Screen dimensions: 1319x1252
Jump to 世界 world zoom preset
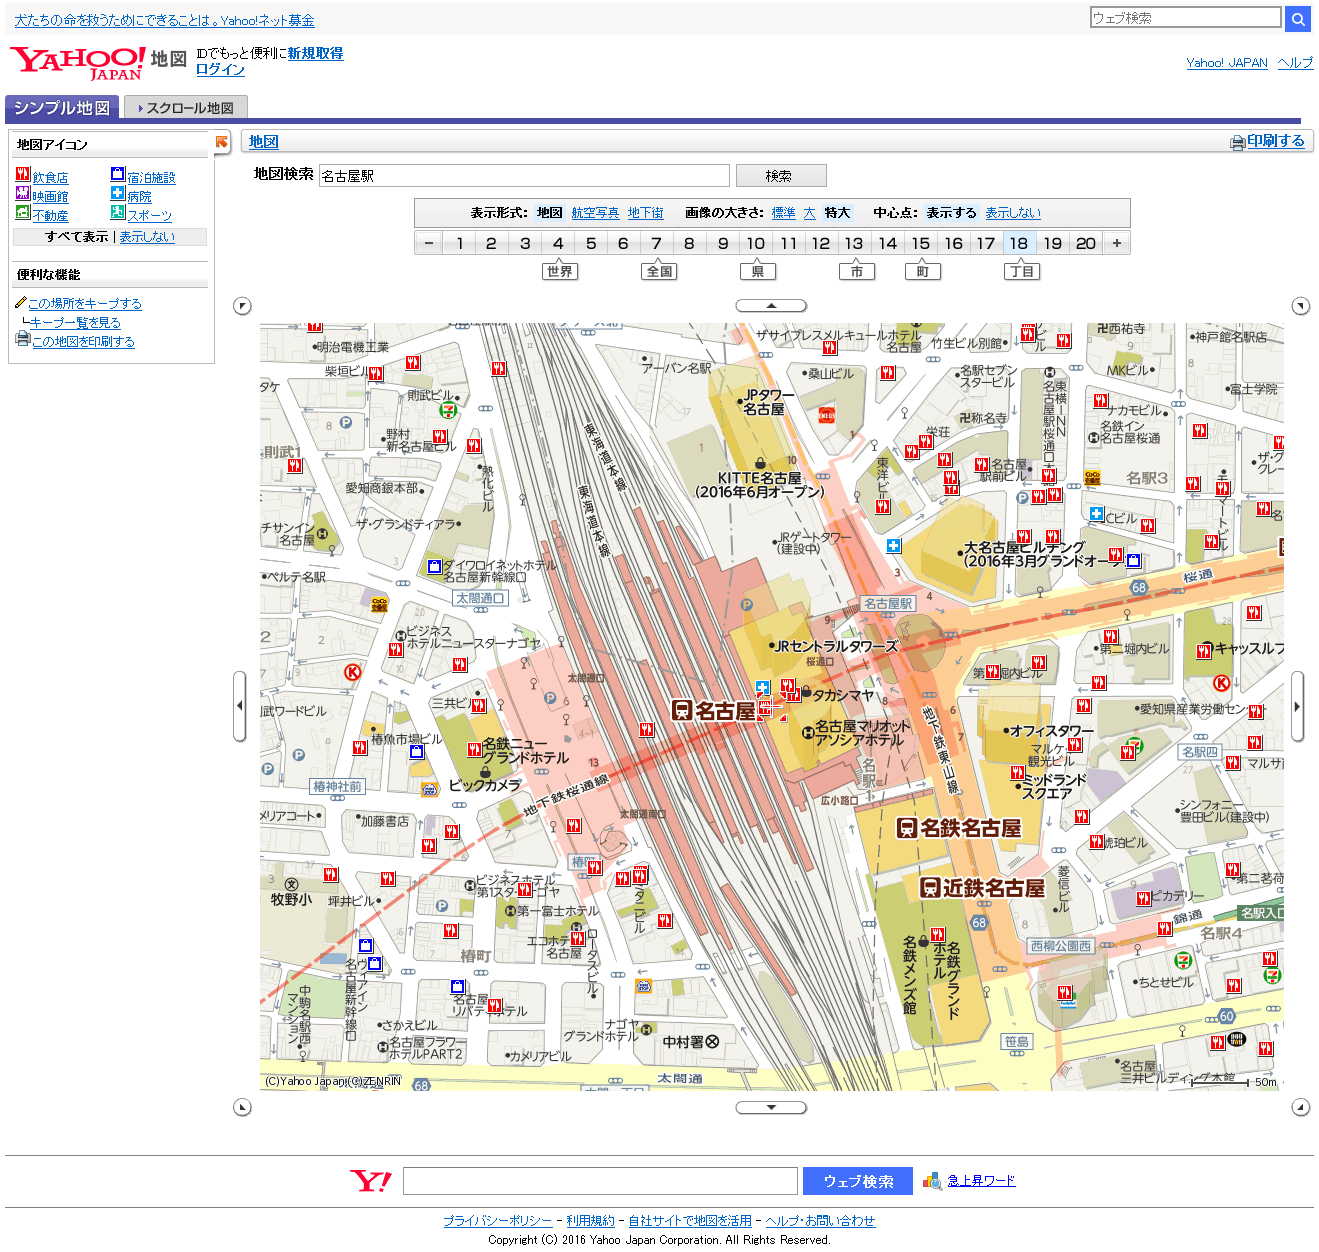click(x=560, y=271)
